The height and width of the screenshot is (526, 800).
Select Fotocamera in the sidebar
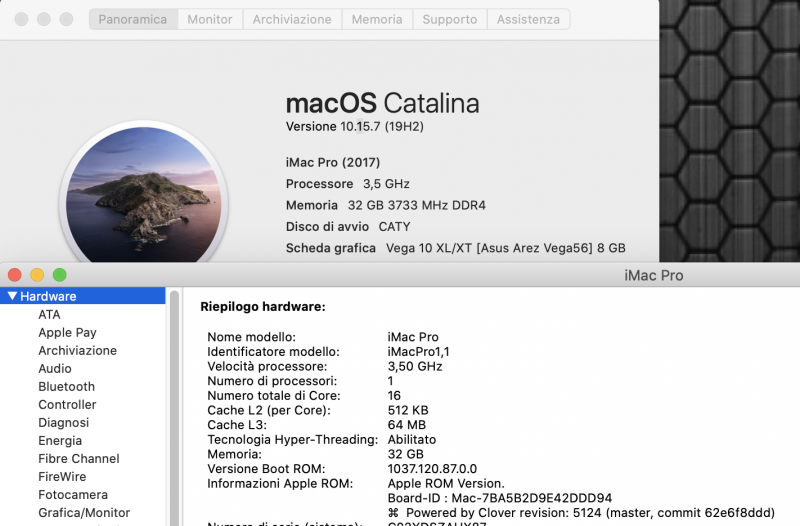(73, 494)
